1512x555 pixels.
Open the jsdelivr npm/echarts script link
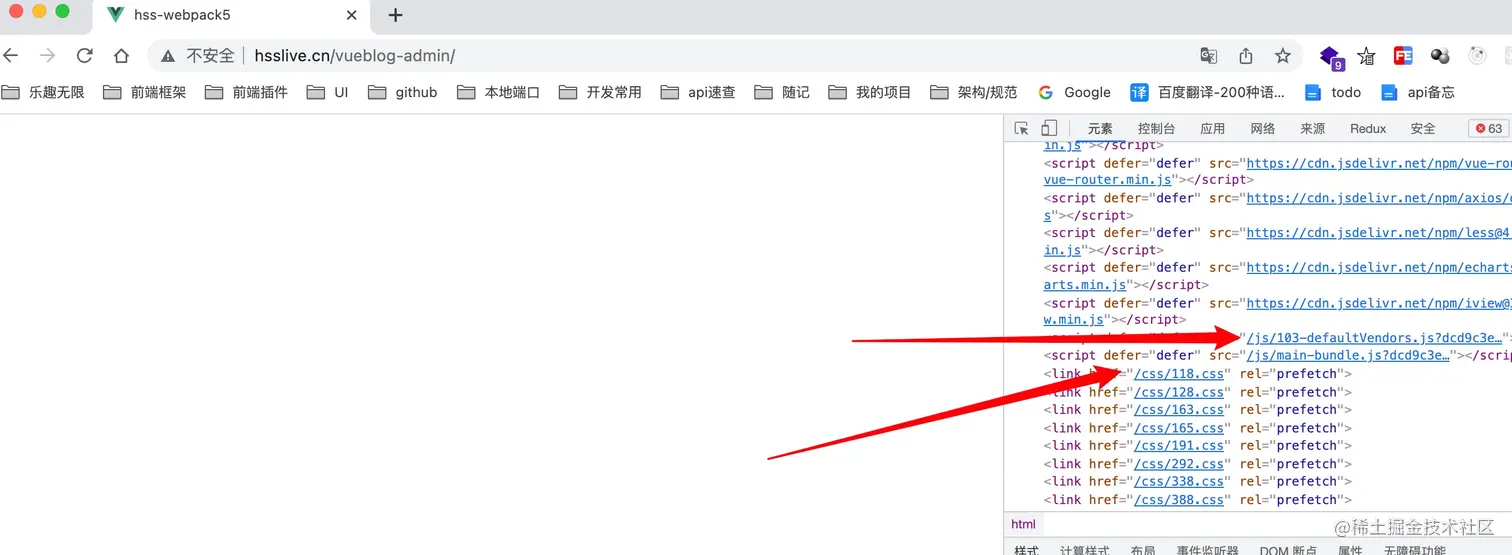coord(1379,268)
